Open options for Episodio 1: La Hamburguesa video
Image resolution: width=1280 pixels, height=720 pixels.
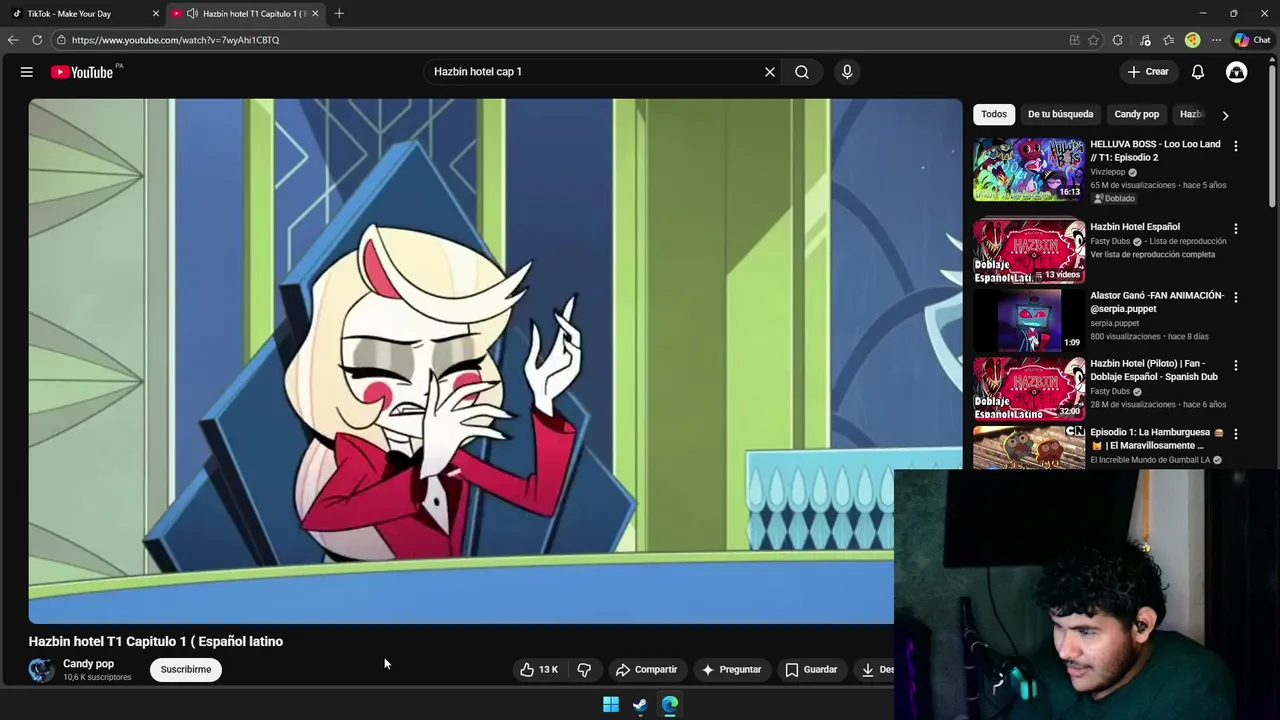pos(1236,434)
